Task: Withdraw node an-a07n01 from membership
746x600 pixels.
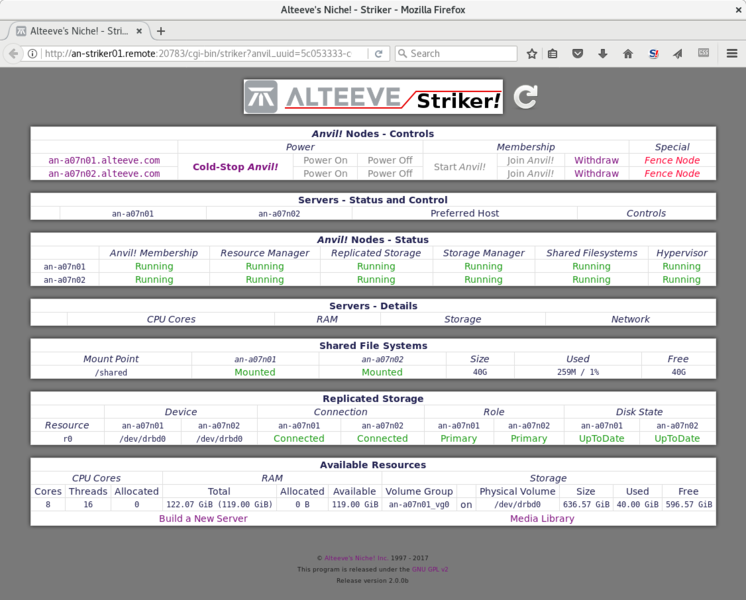Action: 596,160
